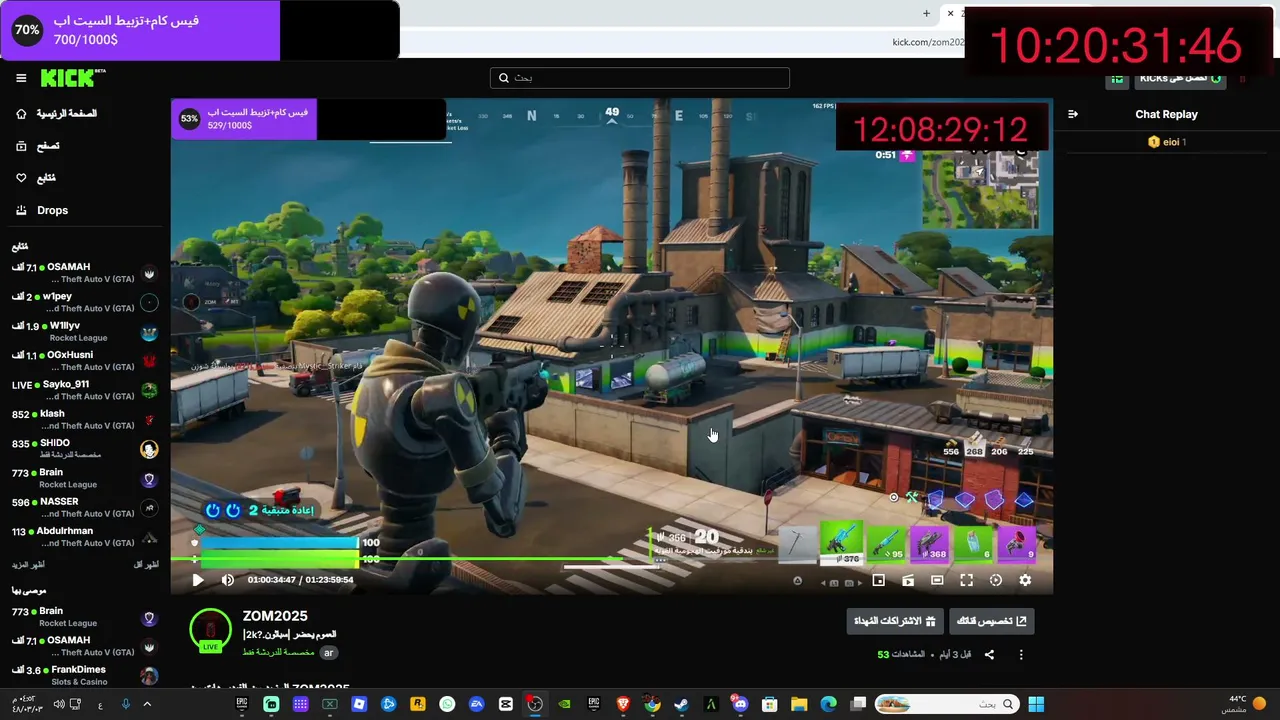Switch to theater mode

click(x=937, y=580)
